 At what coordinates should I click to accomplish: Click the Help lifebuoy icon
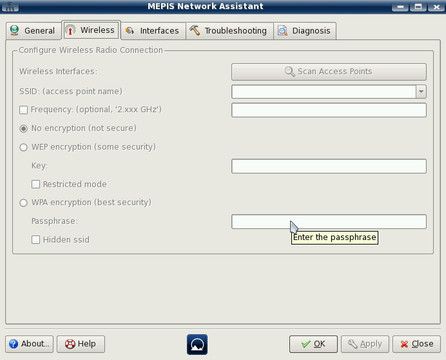(70, 344)
